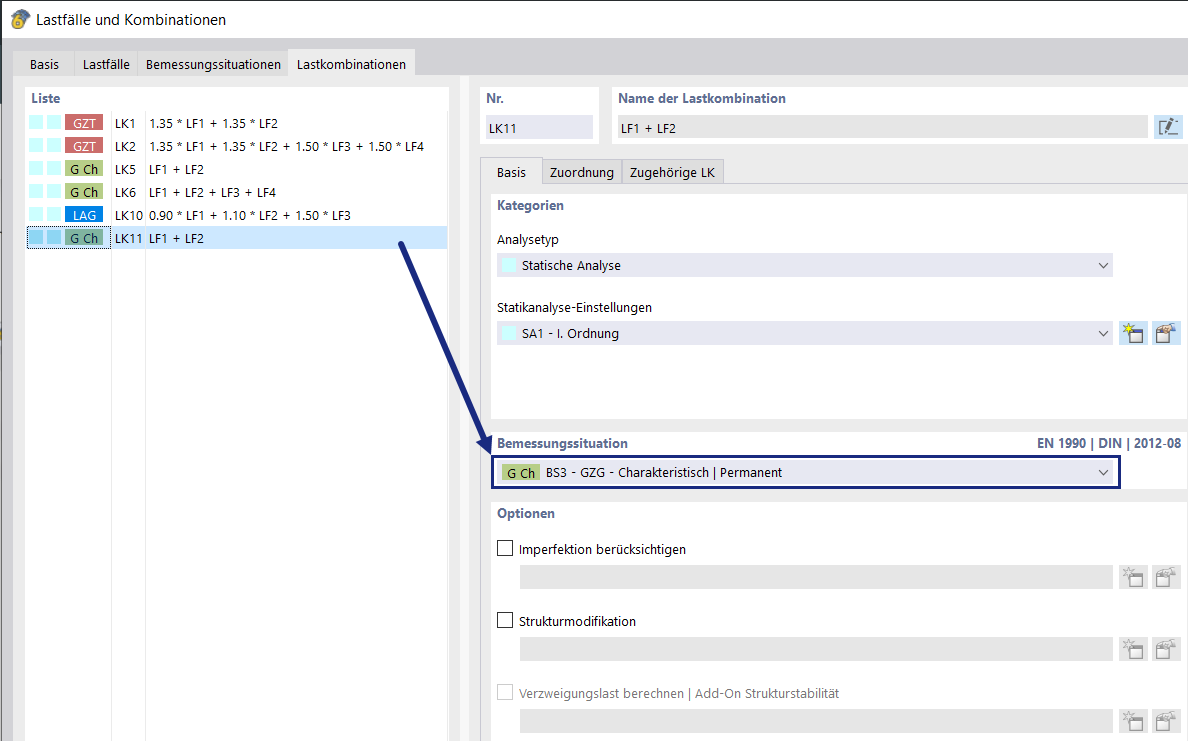This screenshot has height=741, width=1188.
Task: Select row LK6 LF1 + LF2 + LF3 + LF4
Action: [x=237, y=192]
